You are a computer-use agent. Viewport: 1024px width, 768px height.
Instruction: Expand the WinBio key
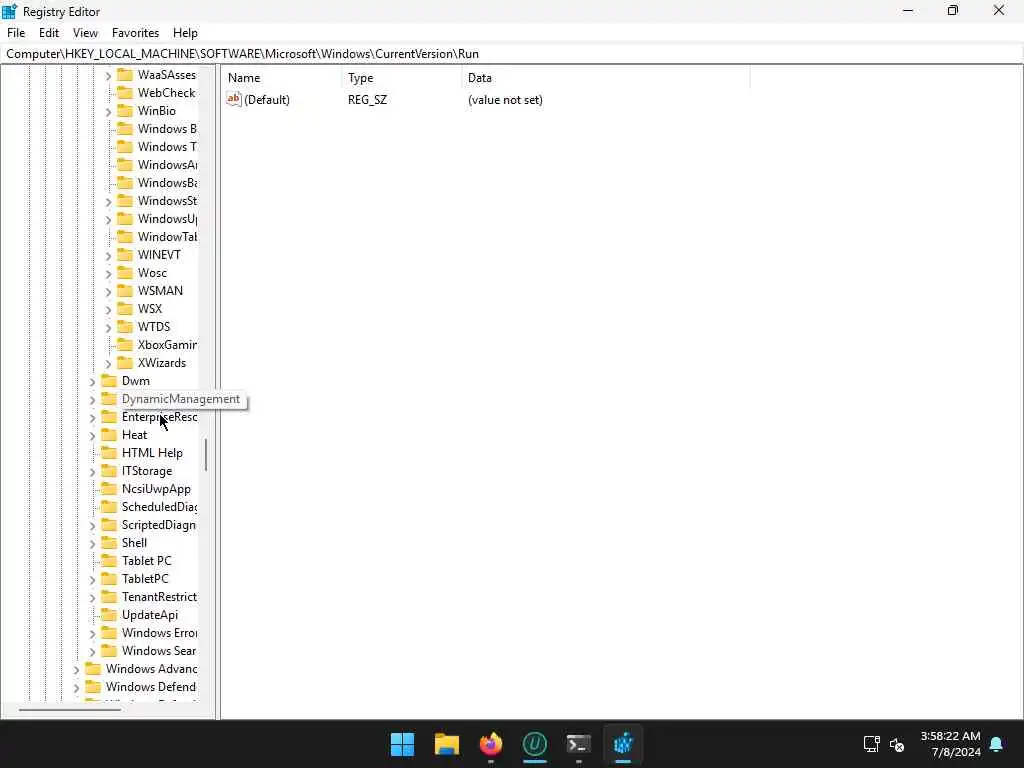[x=108, y=112]
